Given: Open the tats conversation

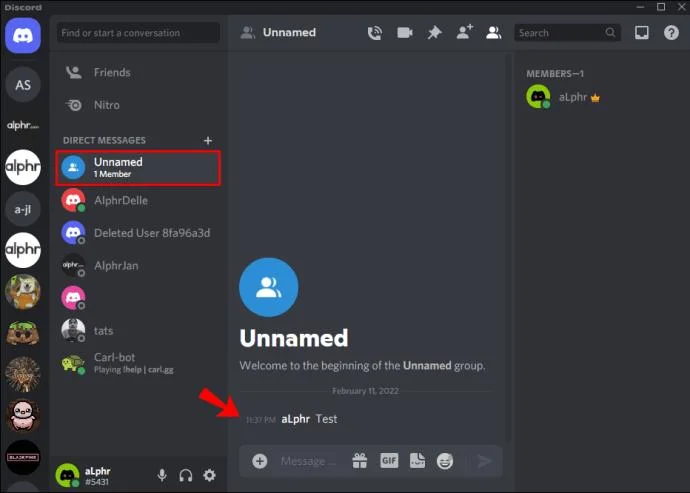Looking at the screenshot, I should click(x=138, y=331).
